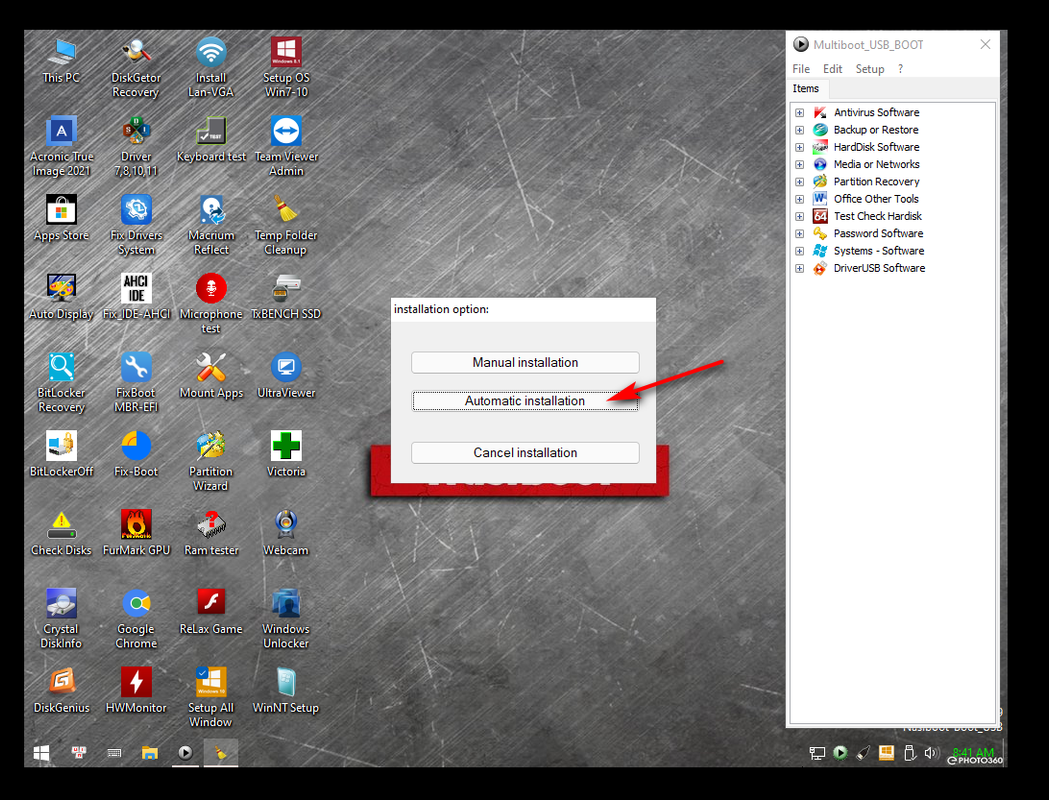Expand Antivirus Software tree node

799,112
